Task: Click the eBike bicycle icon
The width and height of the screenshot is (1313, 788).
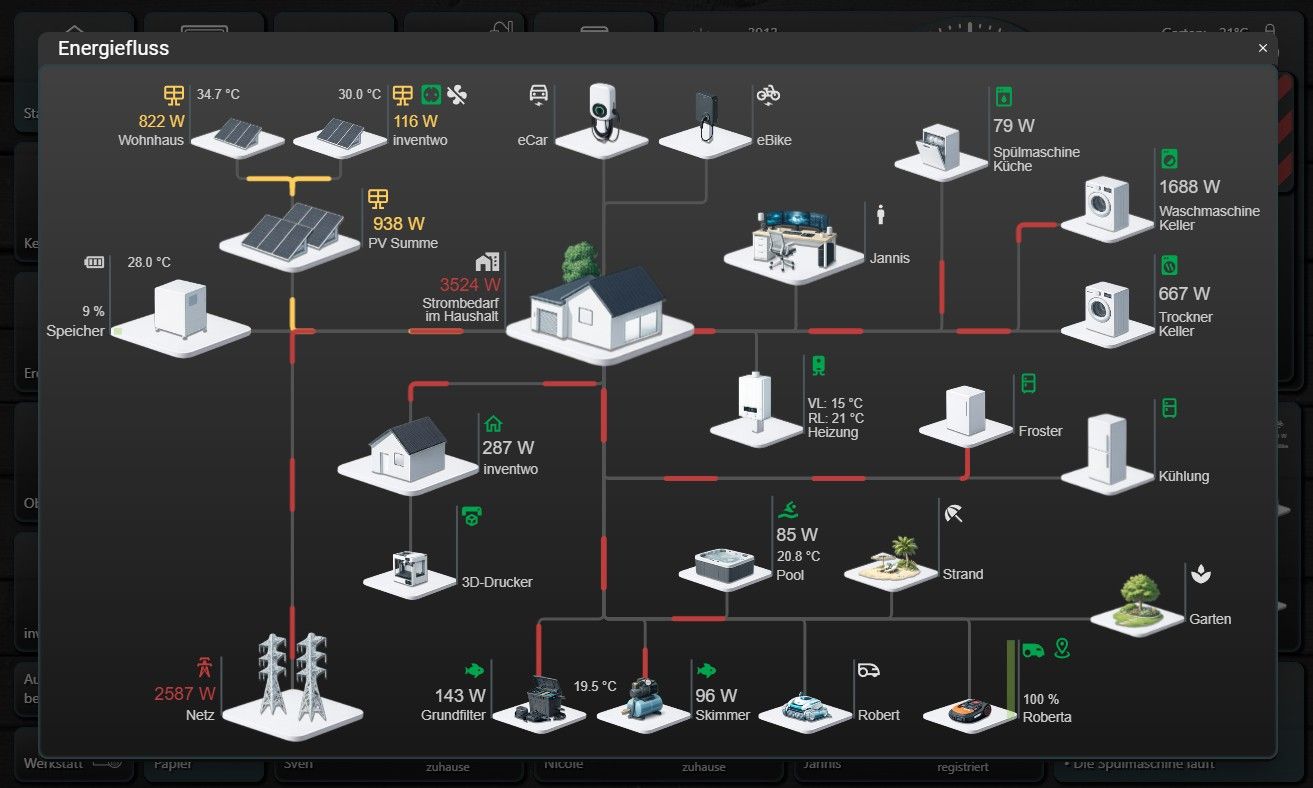Action: point(768,94)
